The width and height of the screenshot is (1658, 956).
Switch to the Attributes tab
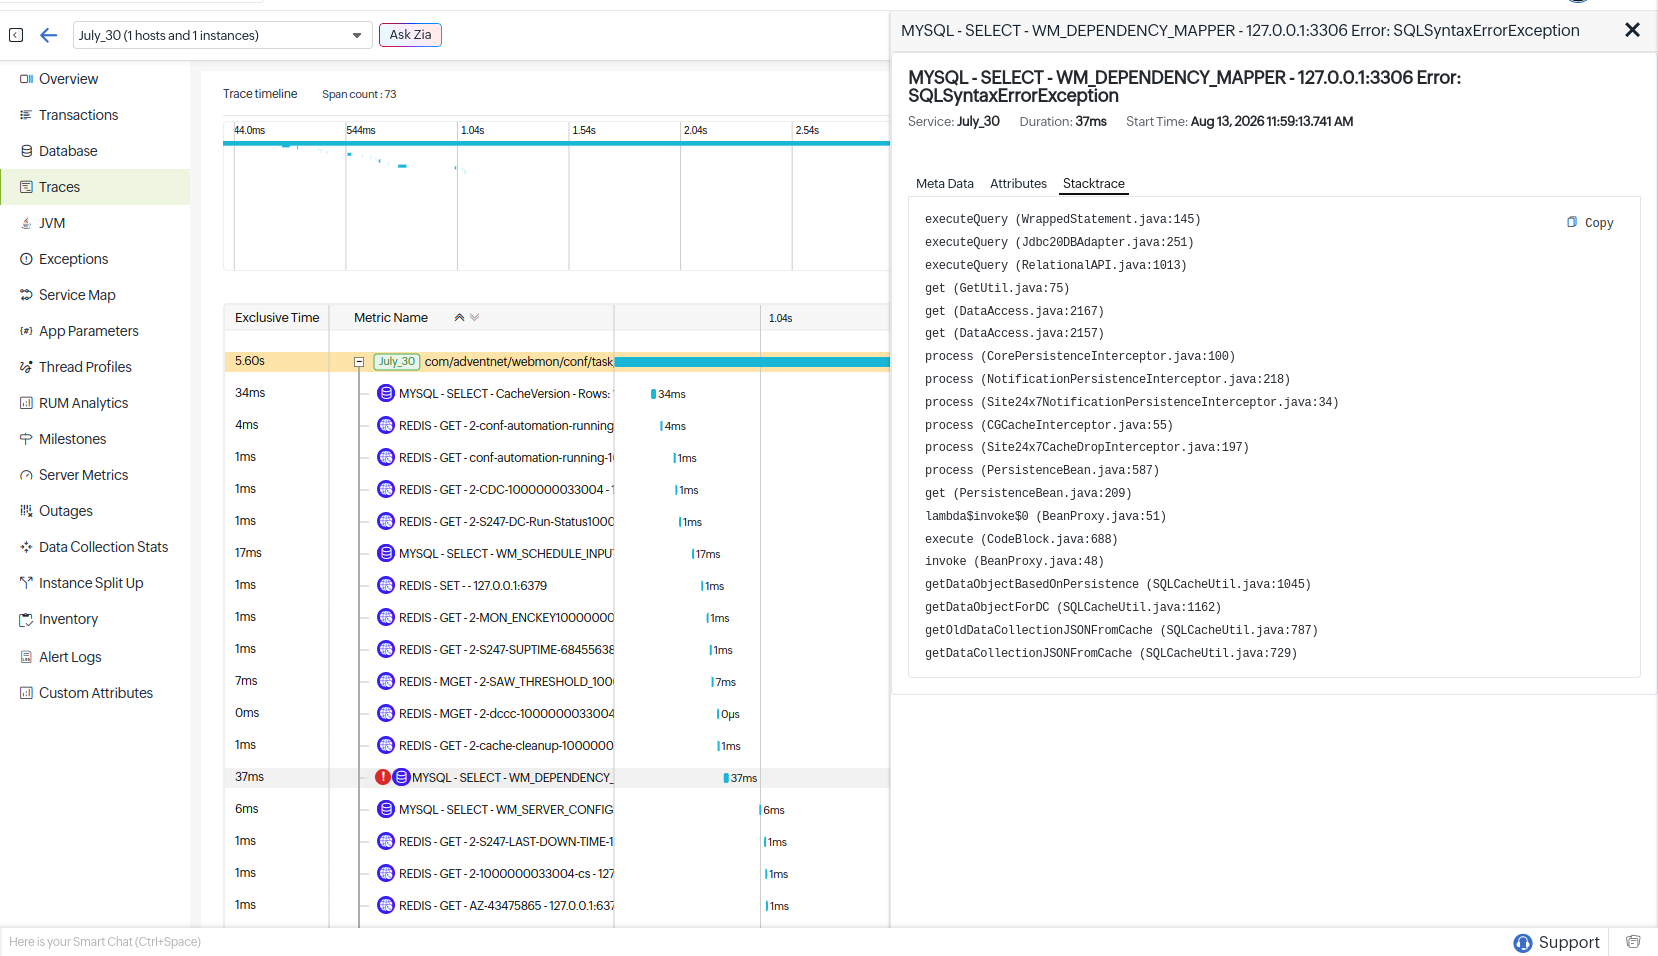click(1018, 184)
